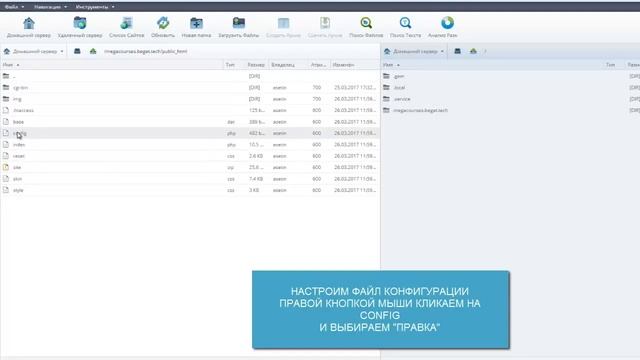This screenshot has height=360, width=640.
Task: Click the zip type cell in site row
Action: coord(231,167)
